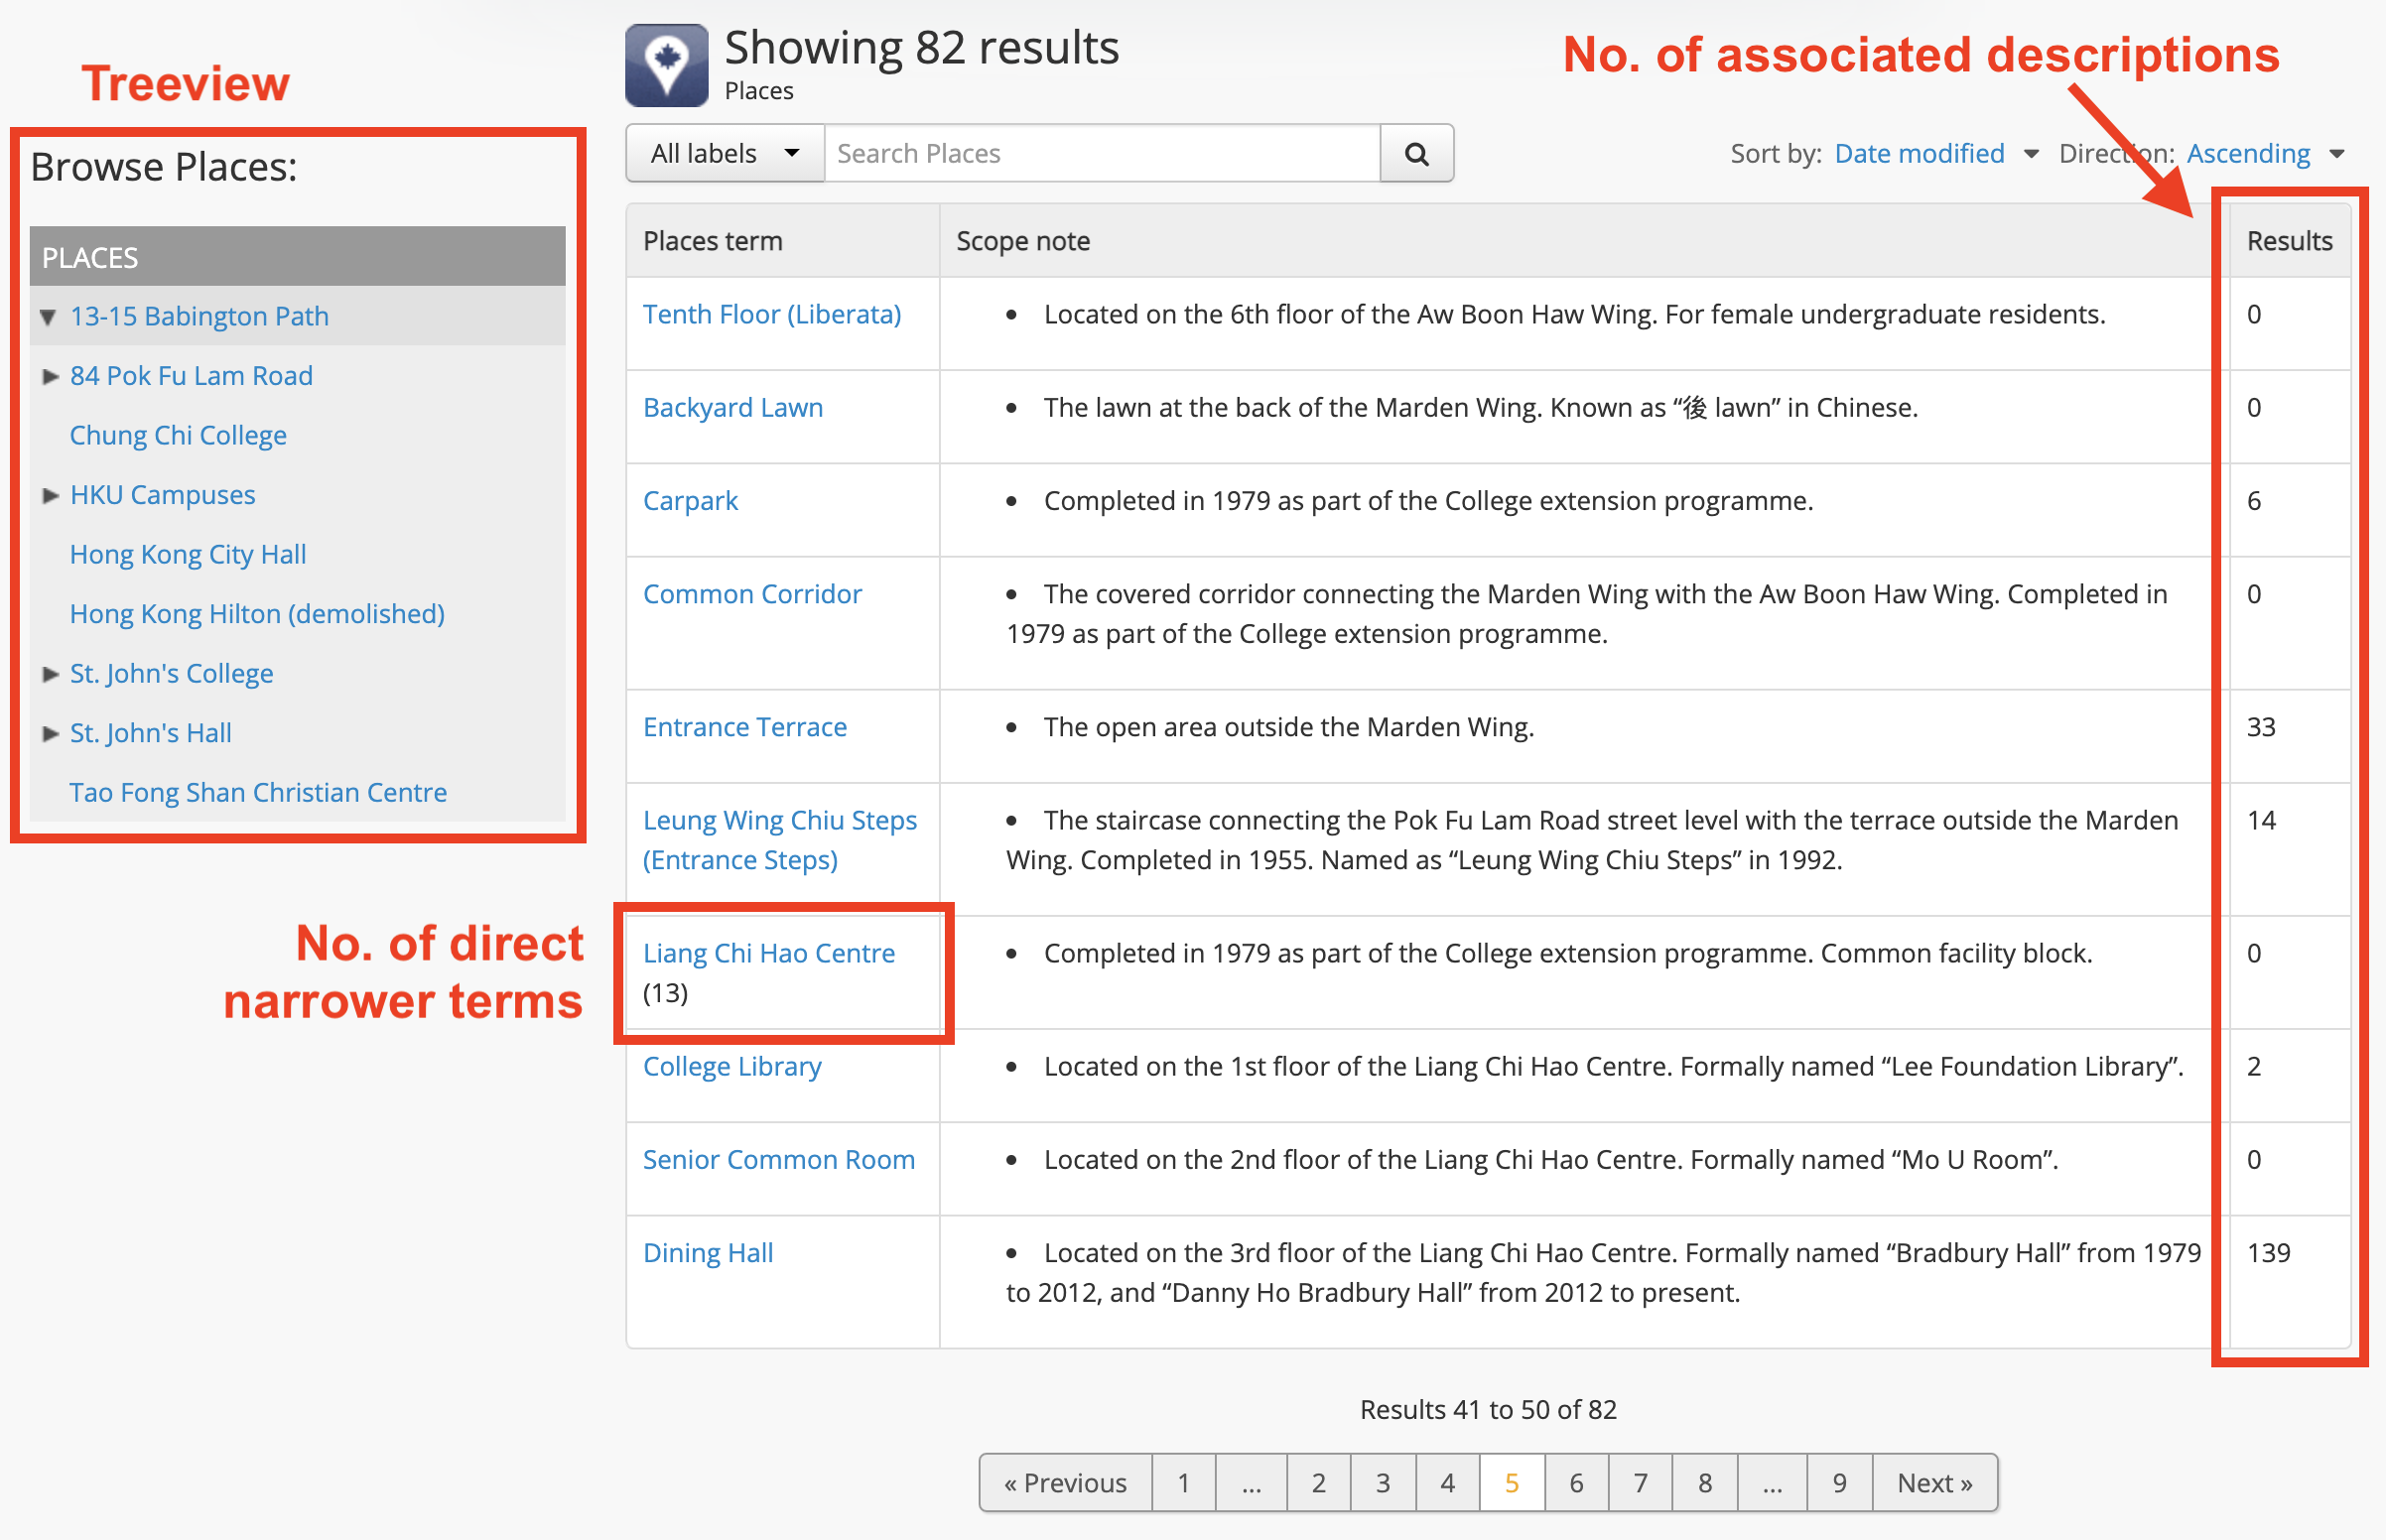The image size is (2386, 1540).
Task: Go to page 6 of results
Action: click(1575, 1483)
